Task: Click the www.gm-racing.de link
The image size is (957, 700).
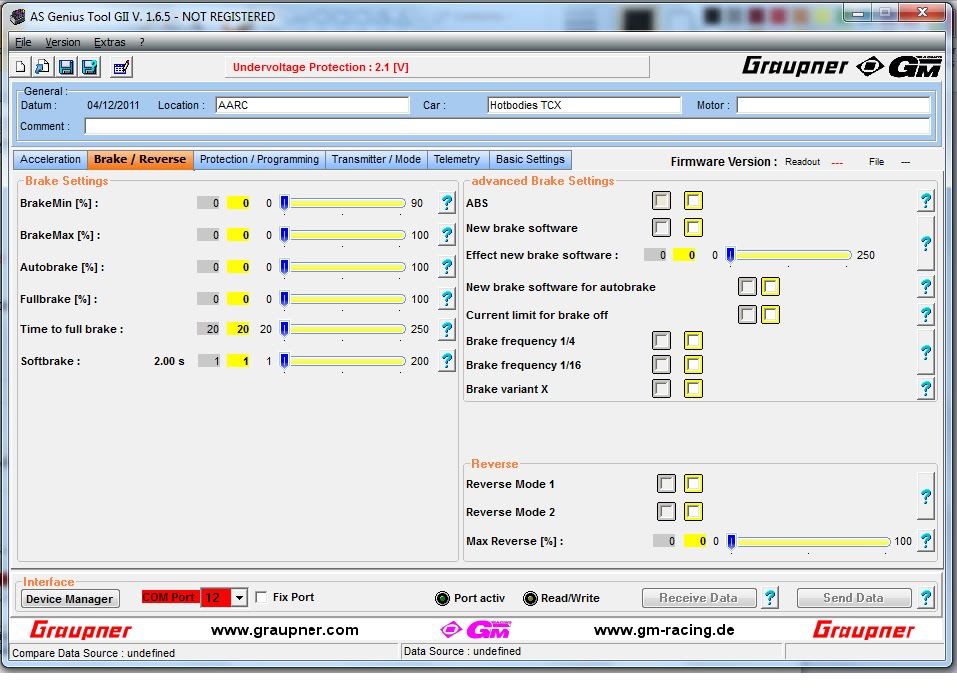Action: pos(664,630)
